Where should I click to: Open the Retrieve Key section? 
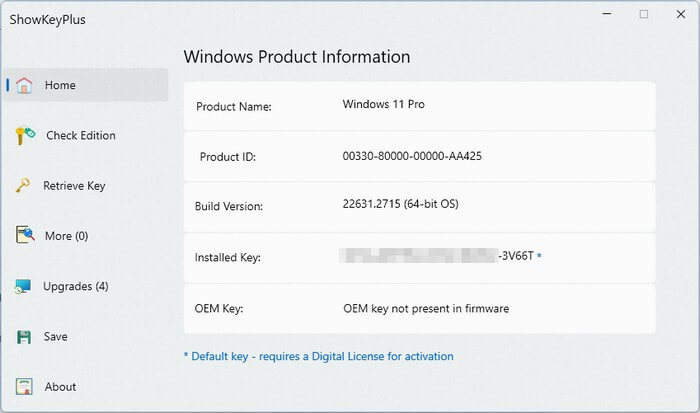point(74,186)
